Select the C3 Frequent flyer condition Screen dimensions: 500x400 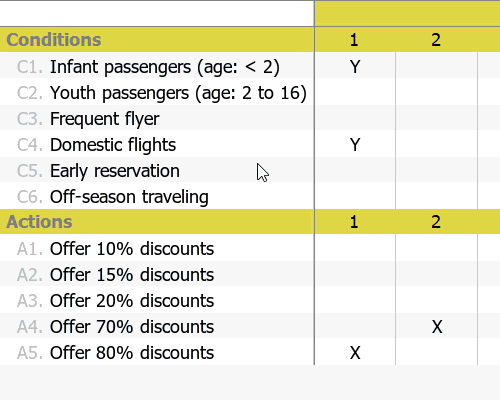157,119
